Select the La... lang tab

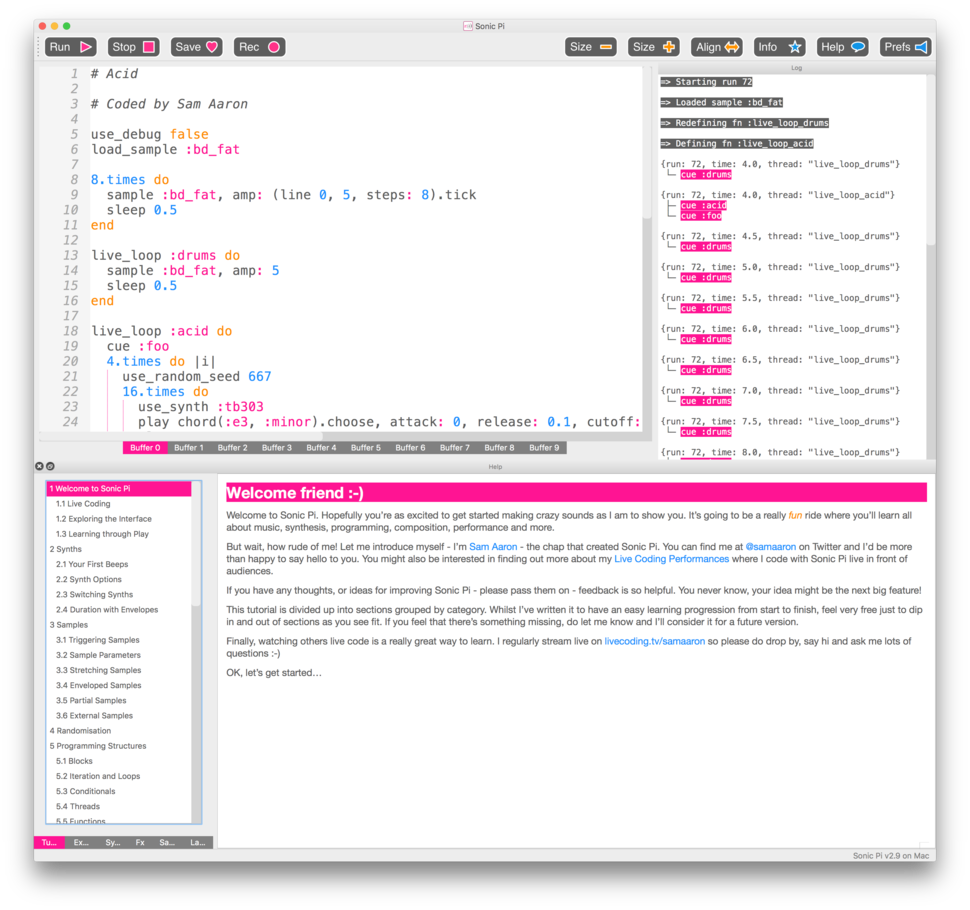click(198, 843)
